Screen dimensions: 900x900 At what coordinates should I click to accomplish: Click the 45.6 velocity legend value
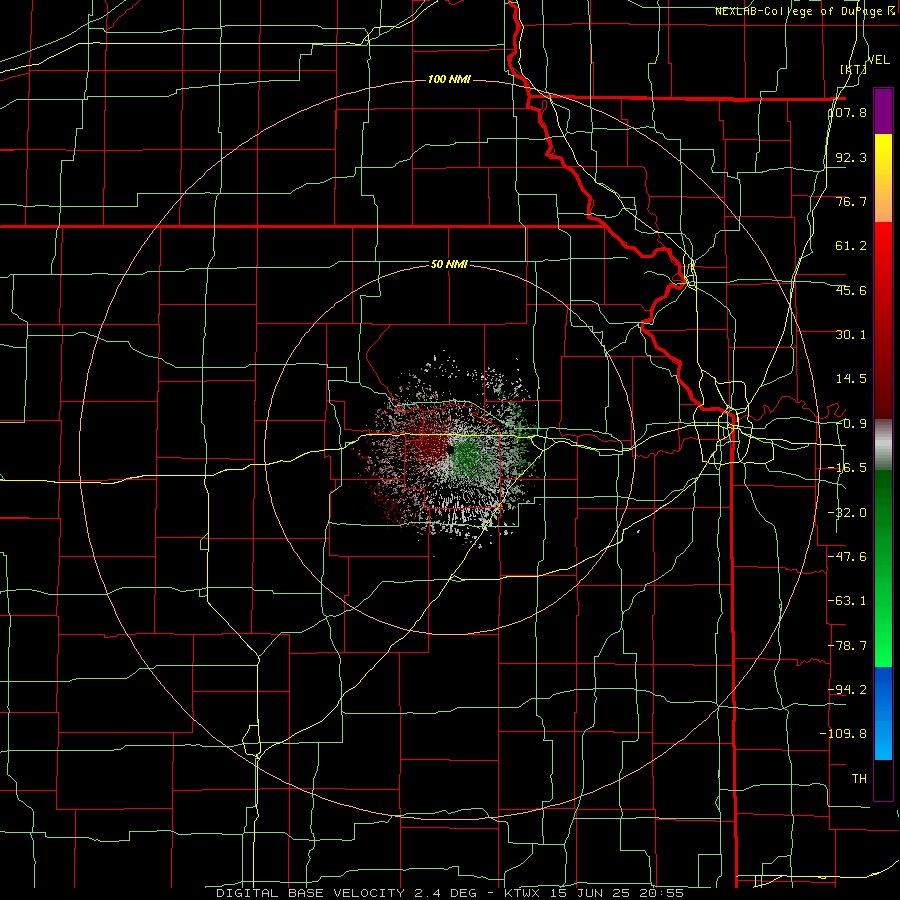[851, 290]
